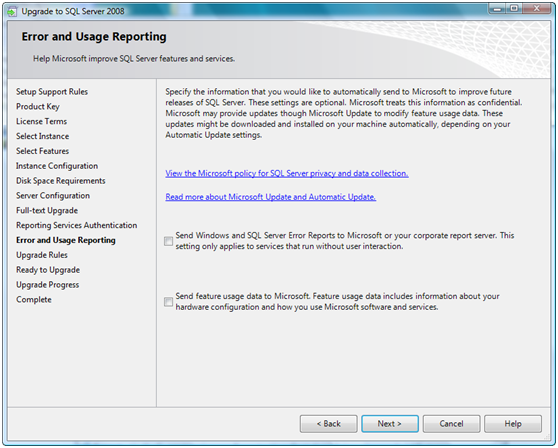
Task: Open the Microsoft Update and Automatic Update link
Action: tap(270, 197)
